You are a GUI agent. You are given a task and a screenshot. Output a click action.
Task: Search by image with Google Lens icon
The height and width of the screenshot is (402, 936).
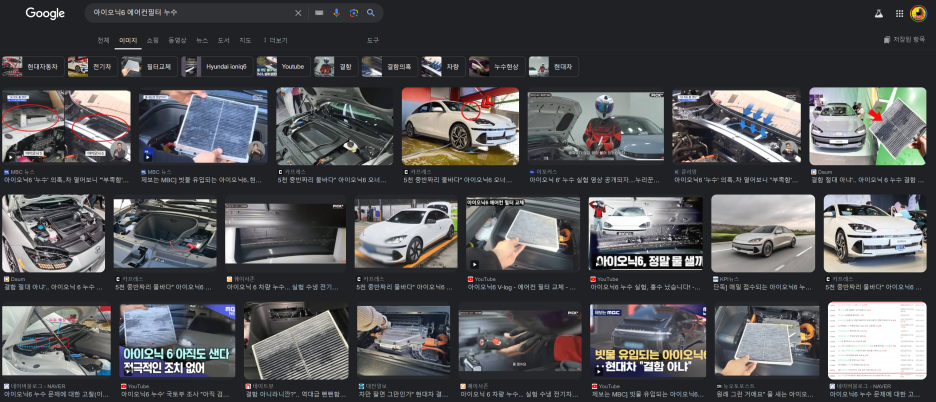(353, 13)
